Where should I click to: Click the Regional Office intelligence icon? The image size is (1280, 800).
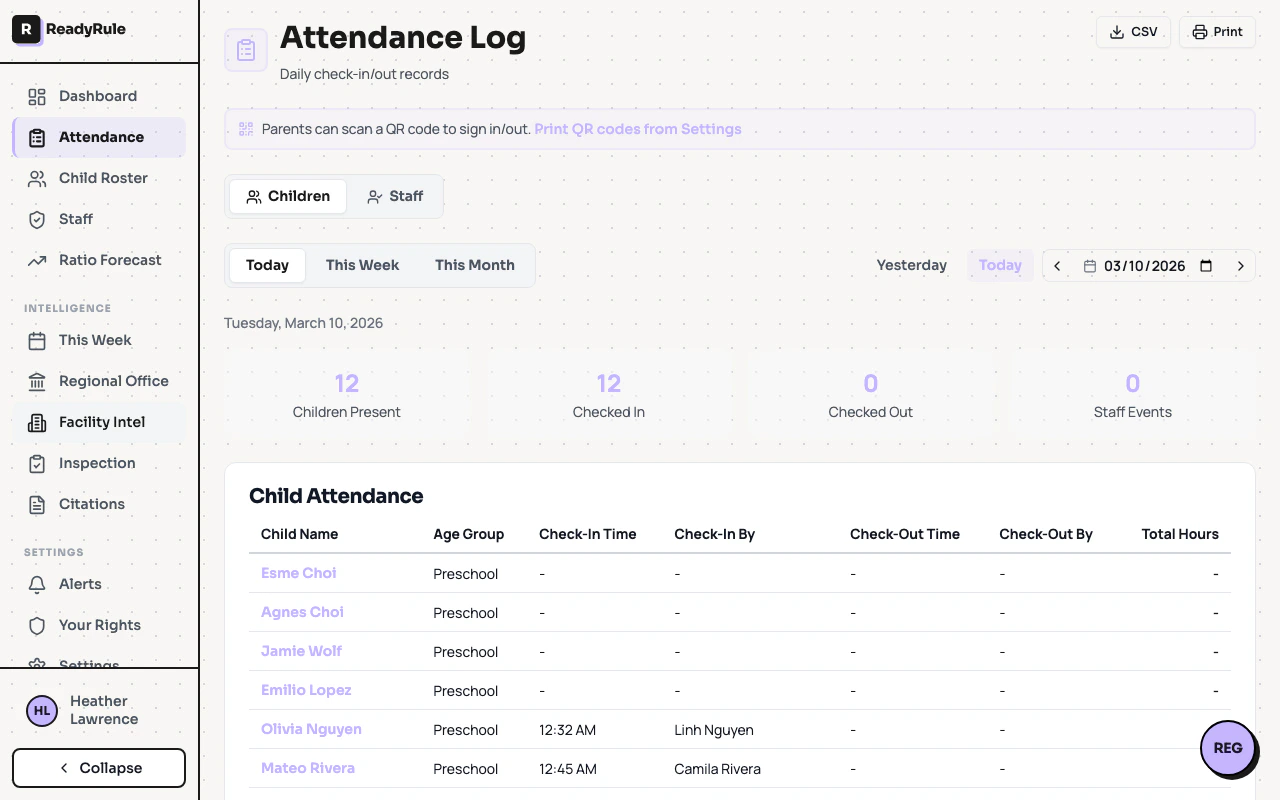[35, 381]
